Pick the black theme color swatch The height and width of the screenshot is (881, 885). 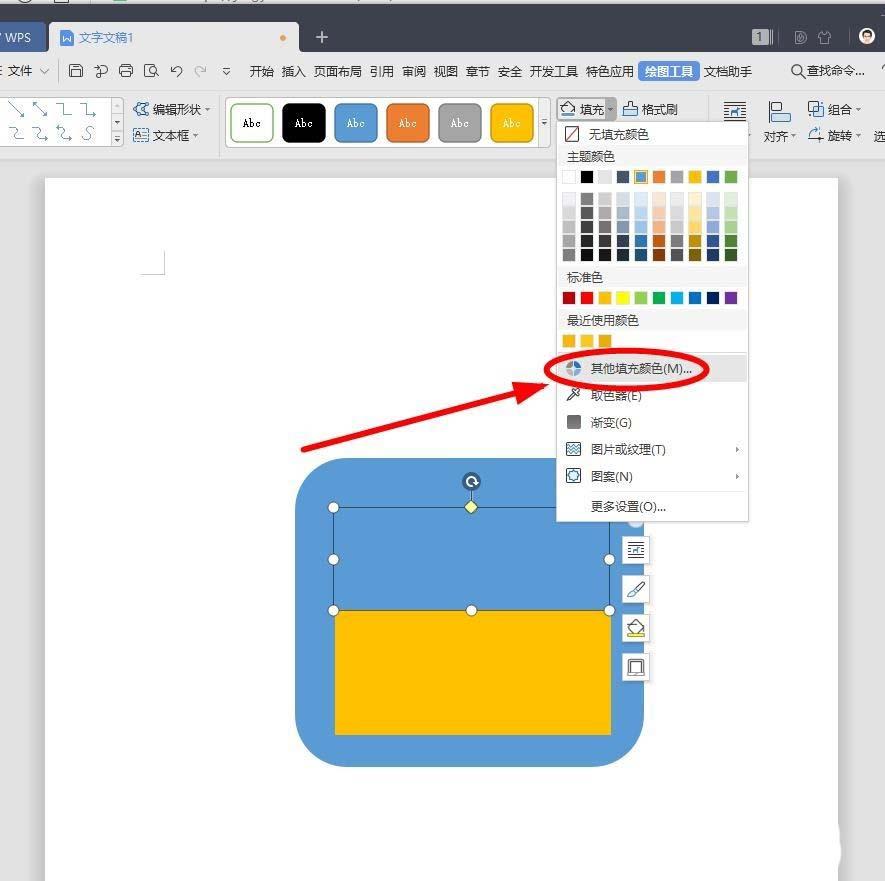pyautogui.click(x=587, y=177)
